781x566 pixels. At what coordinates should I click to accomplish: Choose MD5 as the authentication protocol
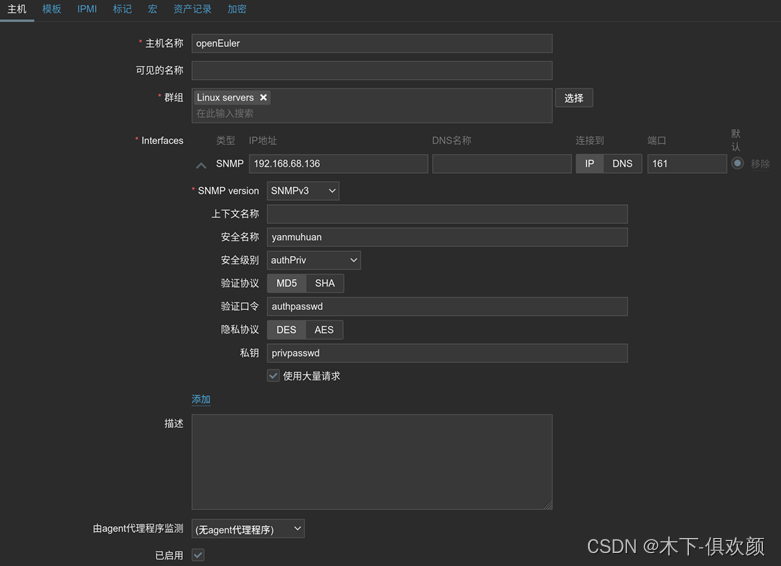(286, 283)
